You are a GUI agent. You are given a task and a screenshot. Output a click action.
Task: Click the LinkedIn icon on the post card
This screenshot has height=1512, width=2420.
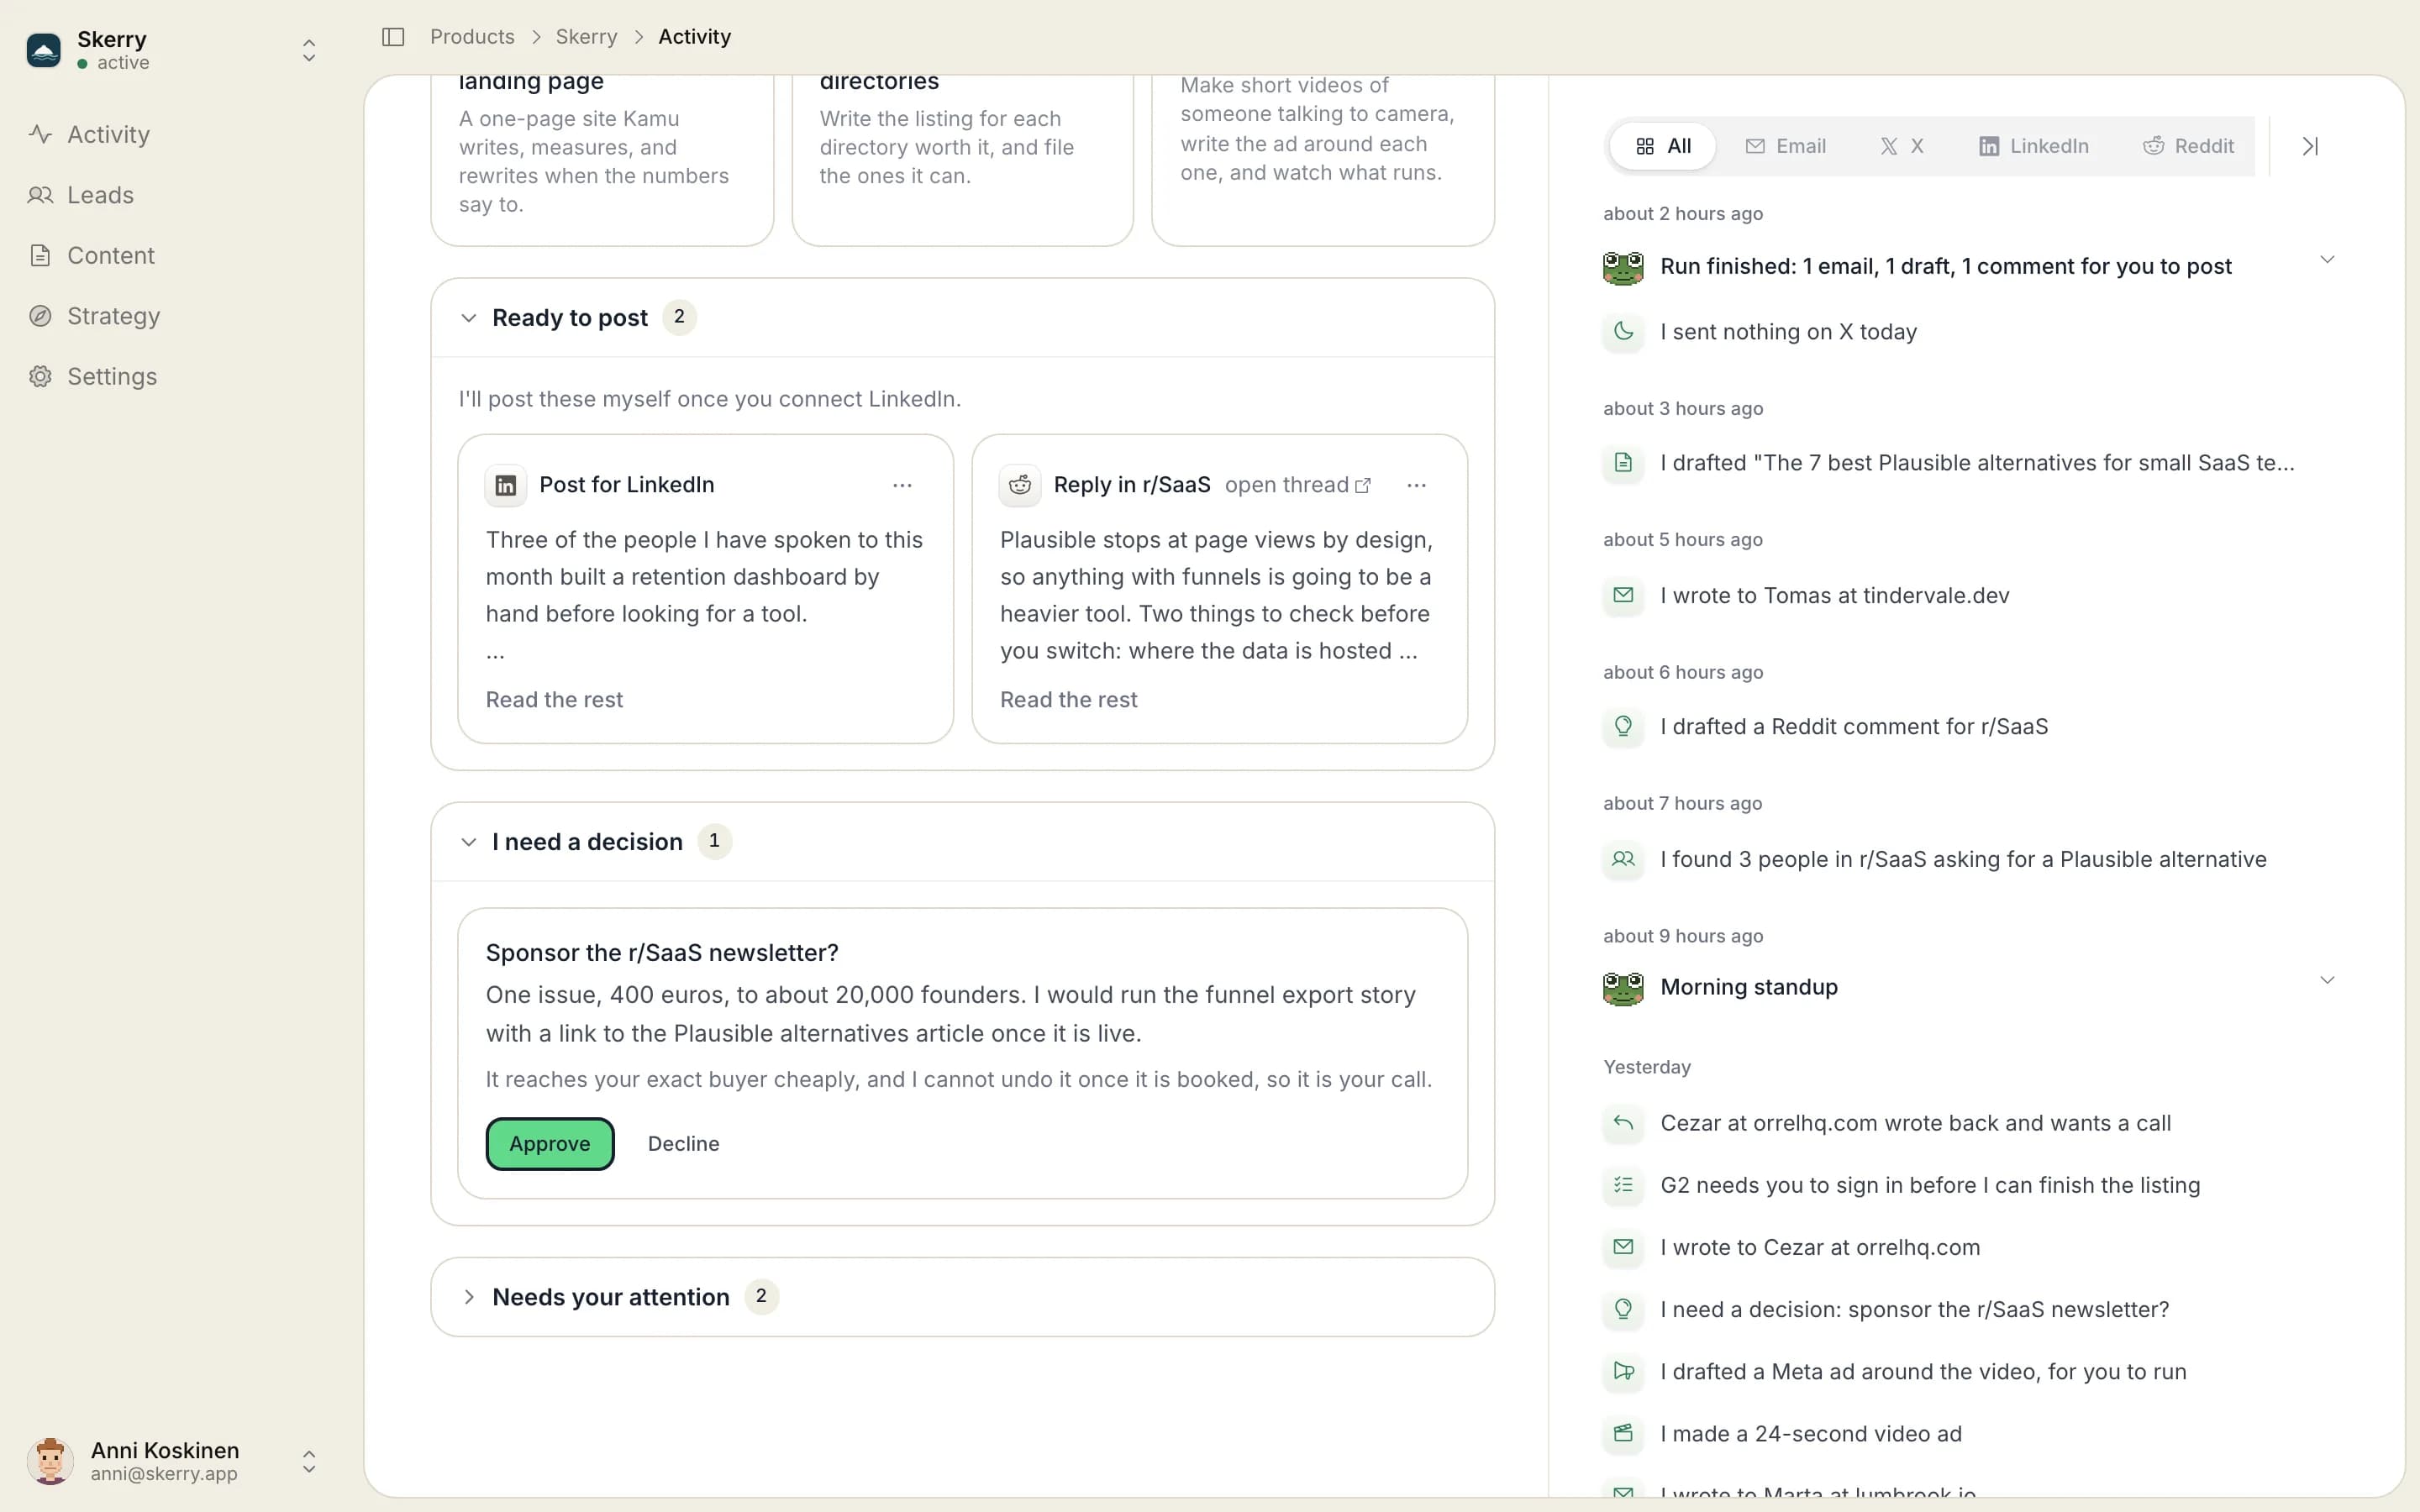pos(506,485)
